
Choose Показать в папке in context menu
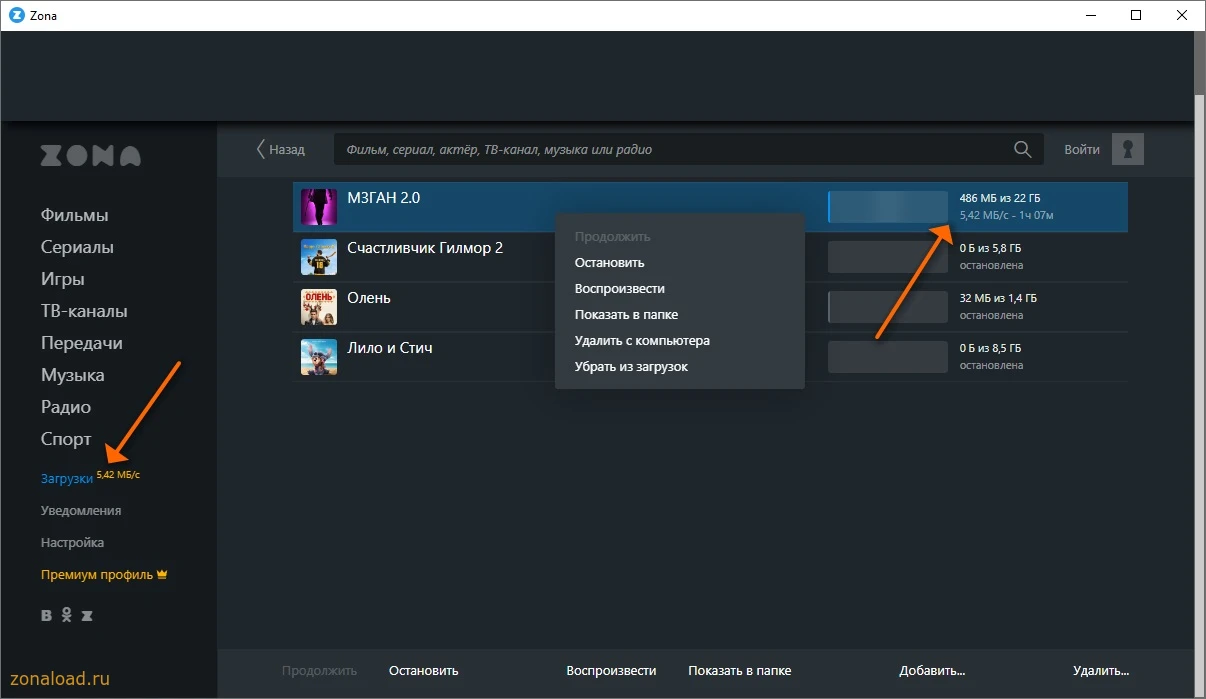626,315
